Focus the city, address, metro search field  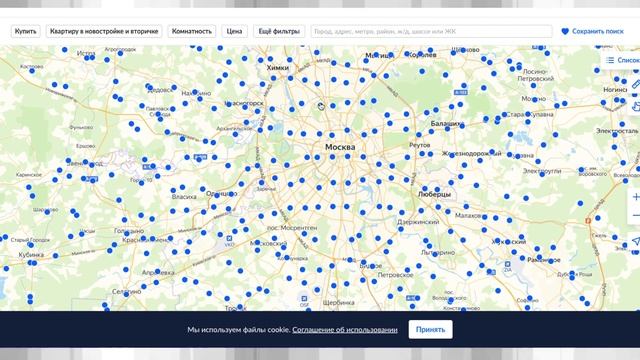(x=431, y=31)
